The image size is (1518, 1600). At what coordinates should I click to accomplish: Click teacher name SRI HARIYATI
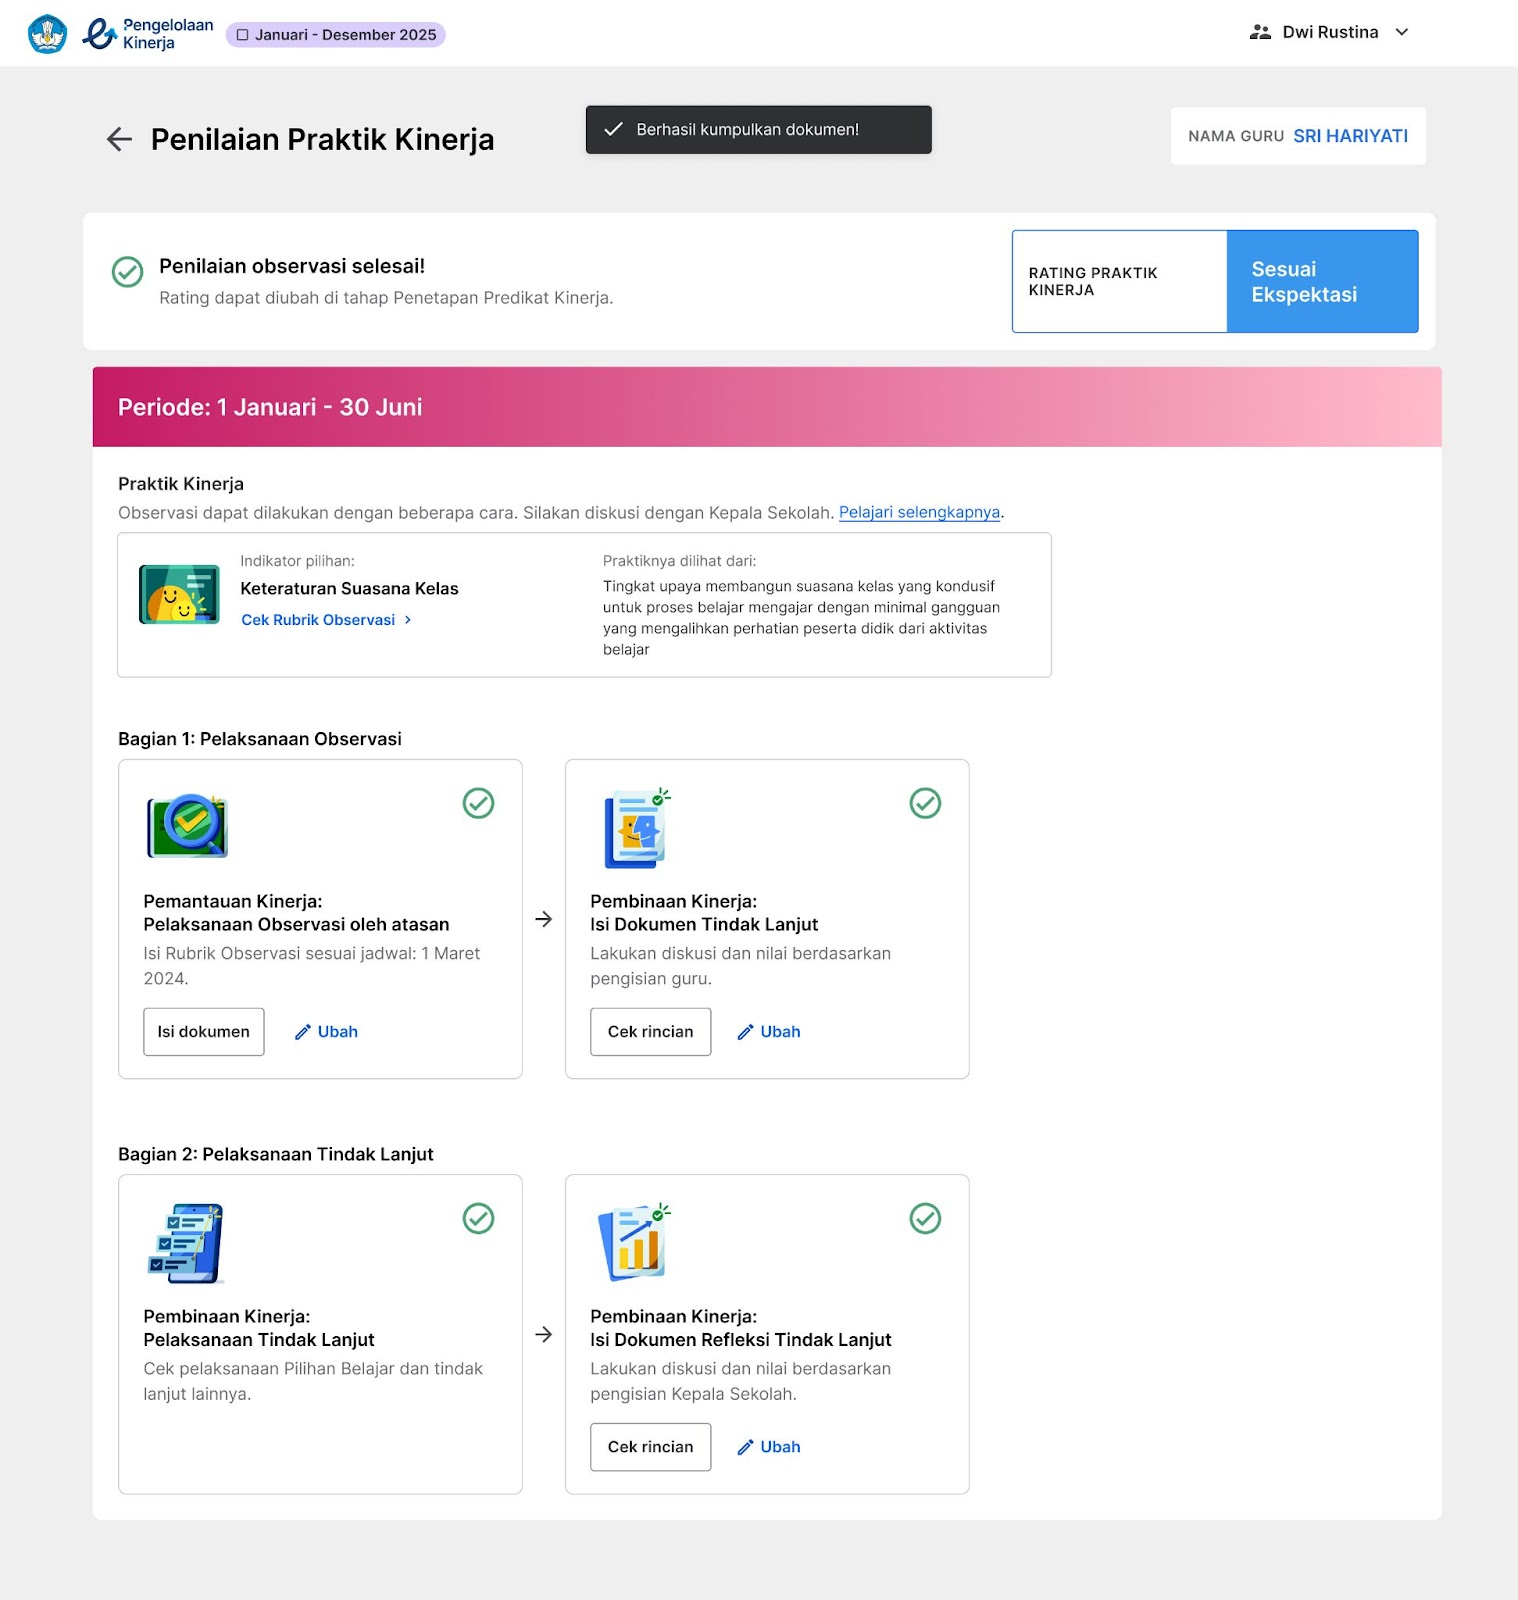click(1350, 136)
